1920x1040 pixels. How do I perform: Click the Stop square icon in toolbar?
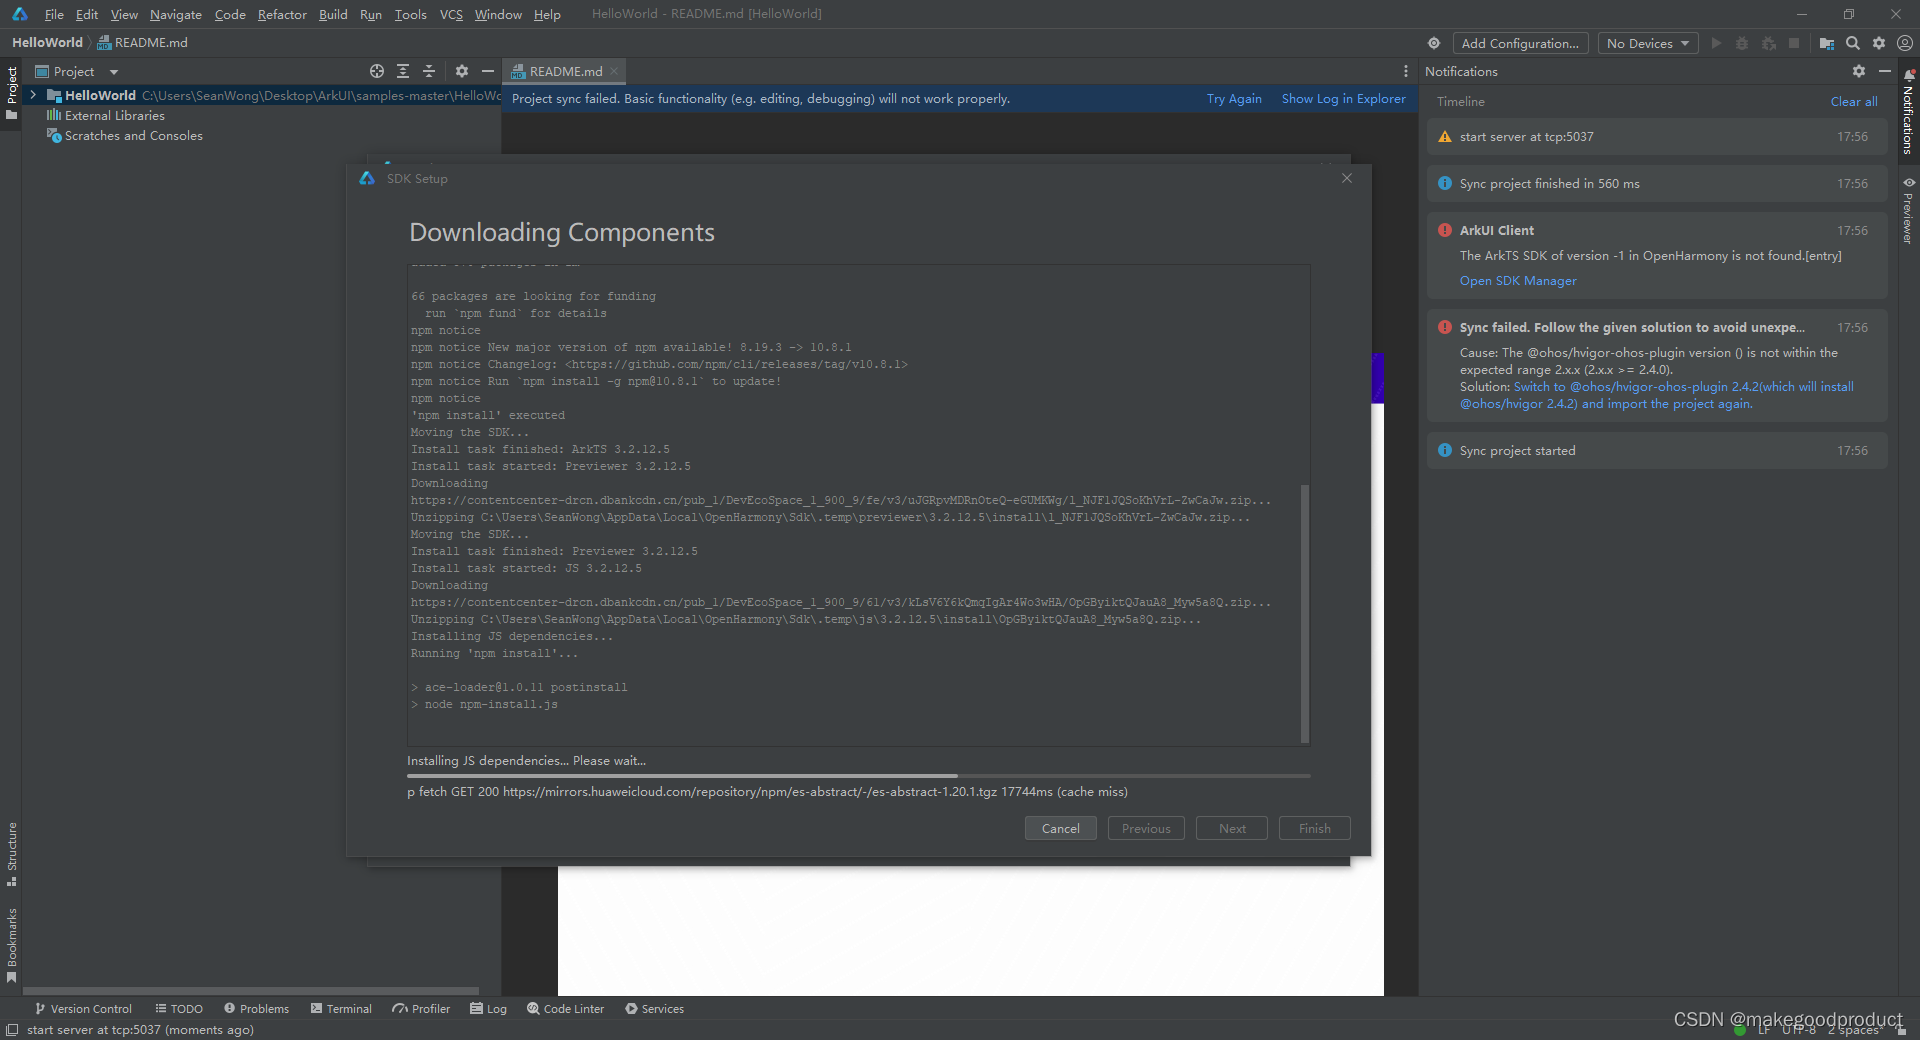click(x=1794, y=43)
